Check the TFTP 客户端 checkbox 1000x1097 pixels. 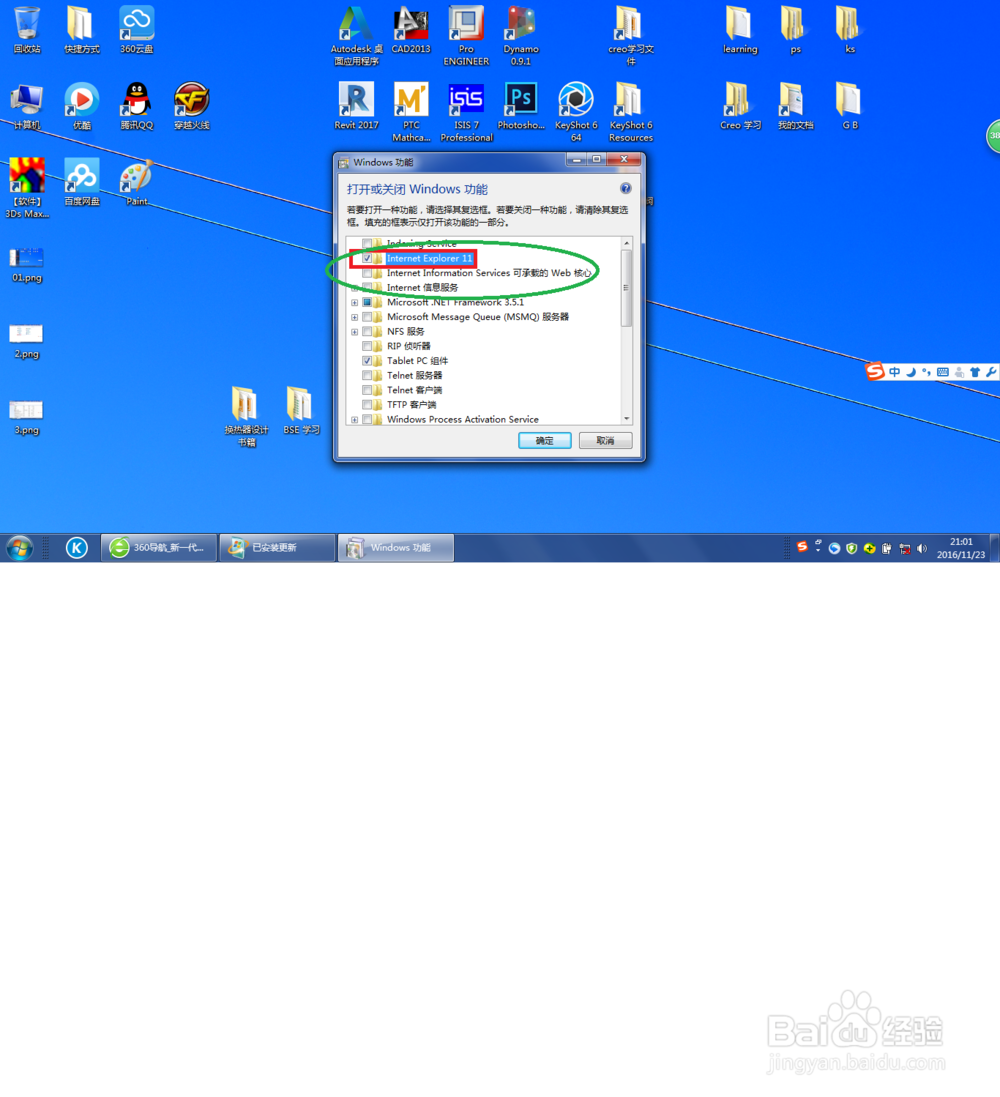(367, 405)
